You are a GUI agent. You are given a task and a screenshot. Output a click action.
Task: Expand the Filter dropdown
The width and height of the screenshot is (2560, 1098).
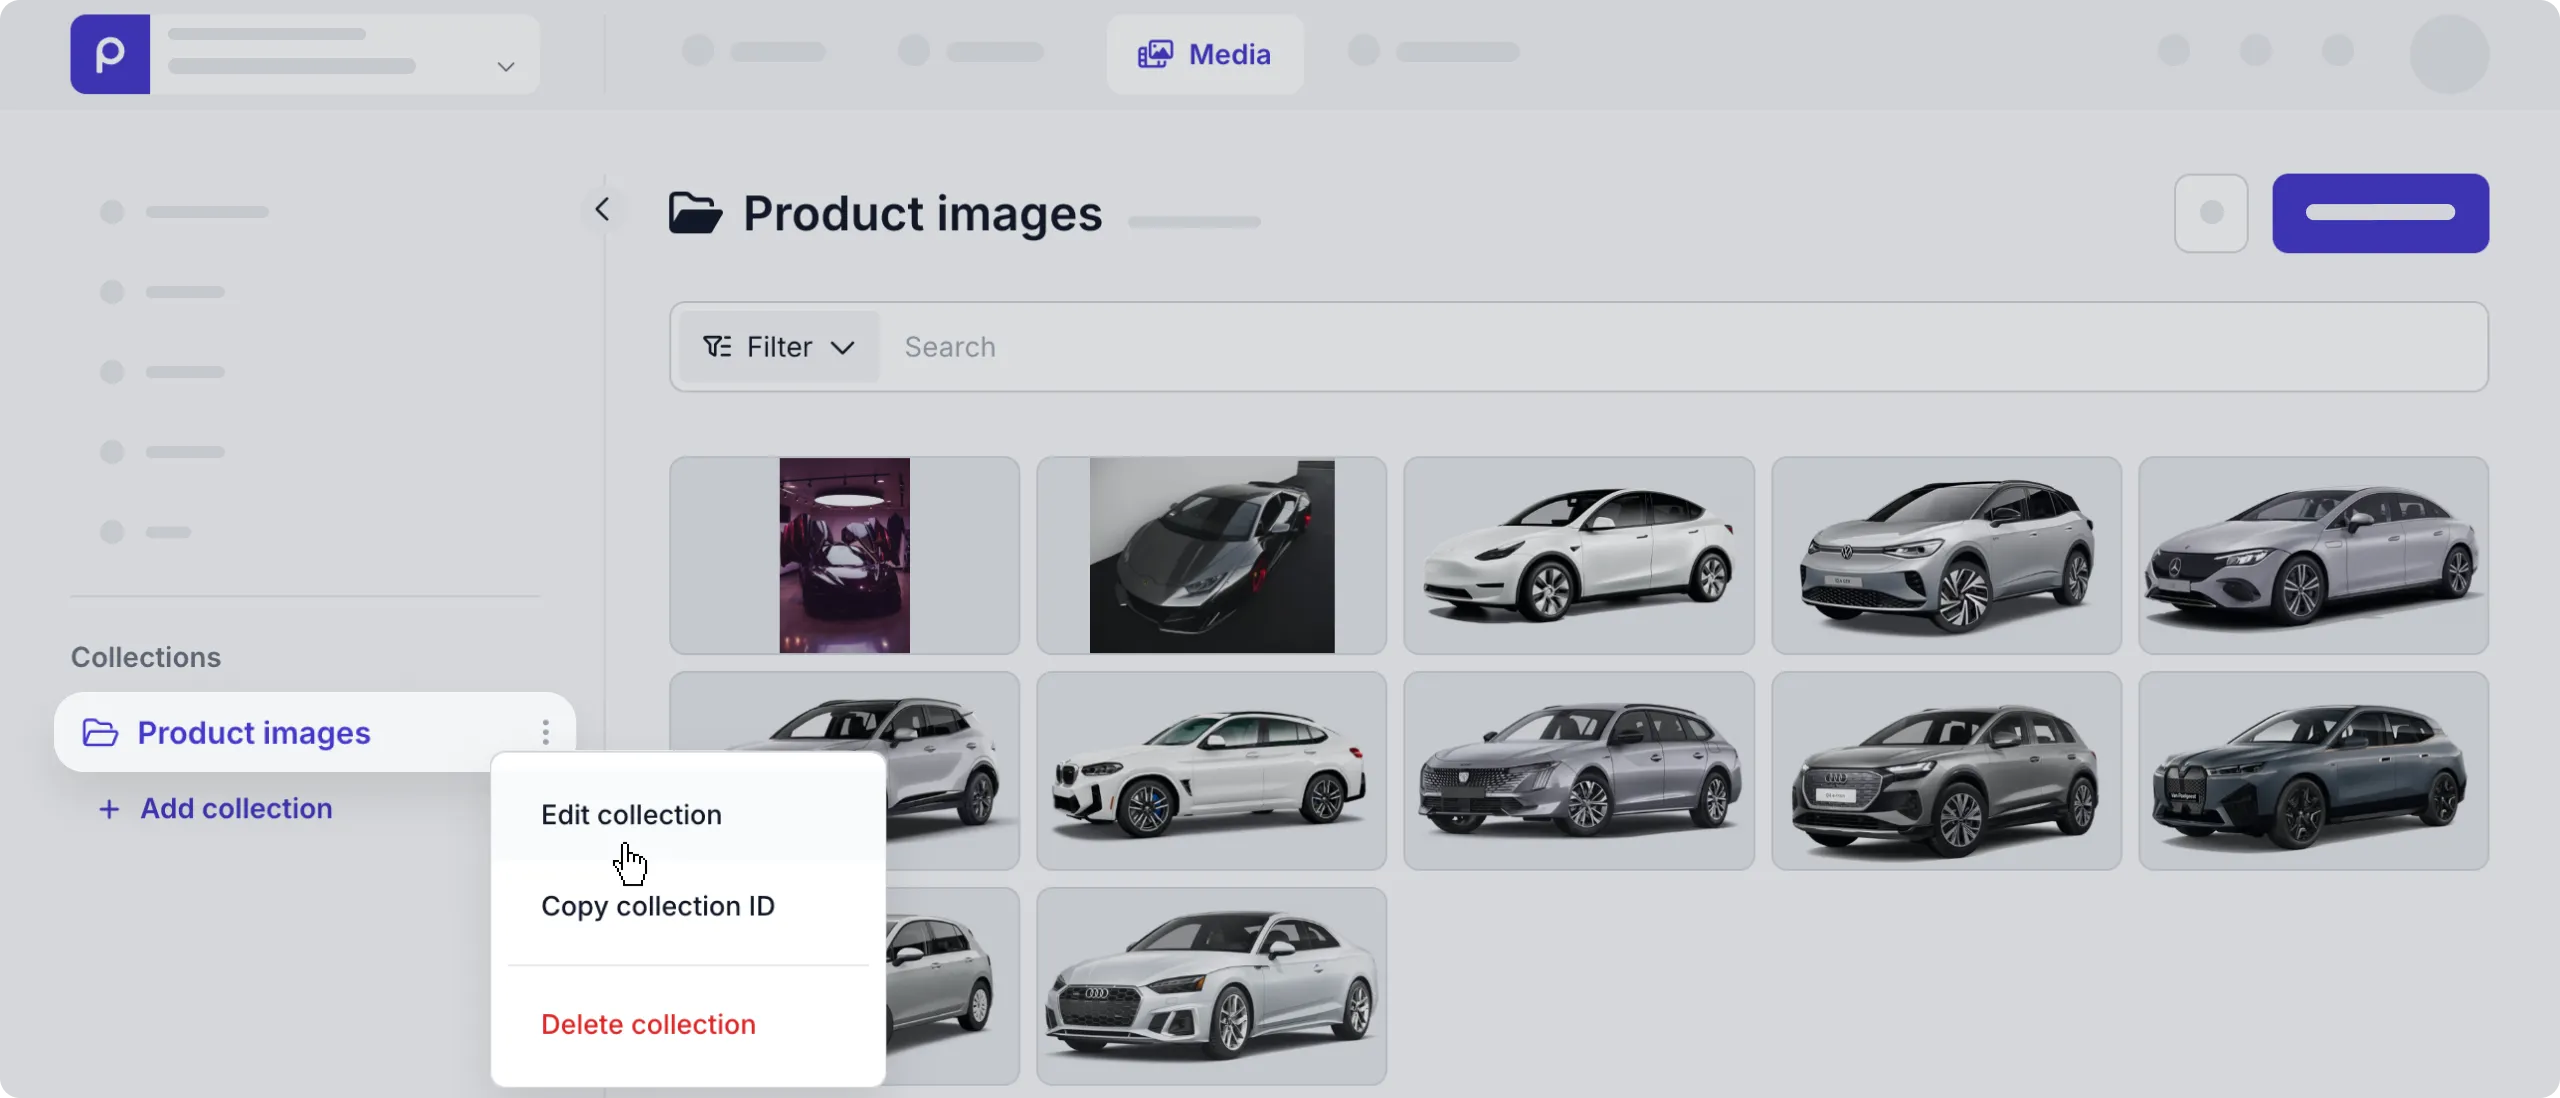tap(779, 347)
